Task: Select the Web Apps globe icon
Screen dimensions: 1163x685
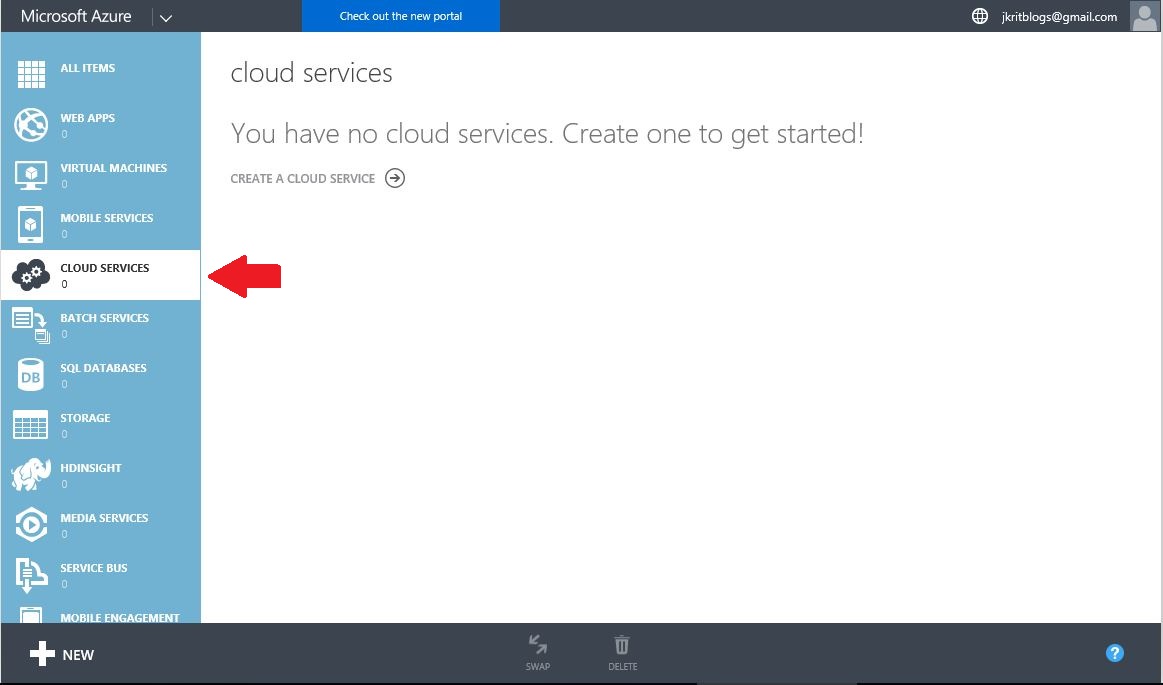Action: click(x=31, y=124)
